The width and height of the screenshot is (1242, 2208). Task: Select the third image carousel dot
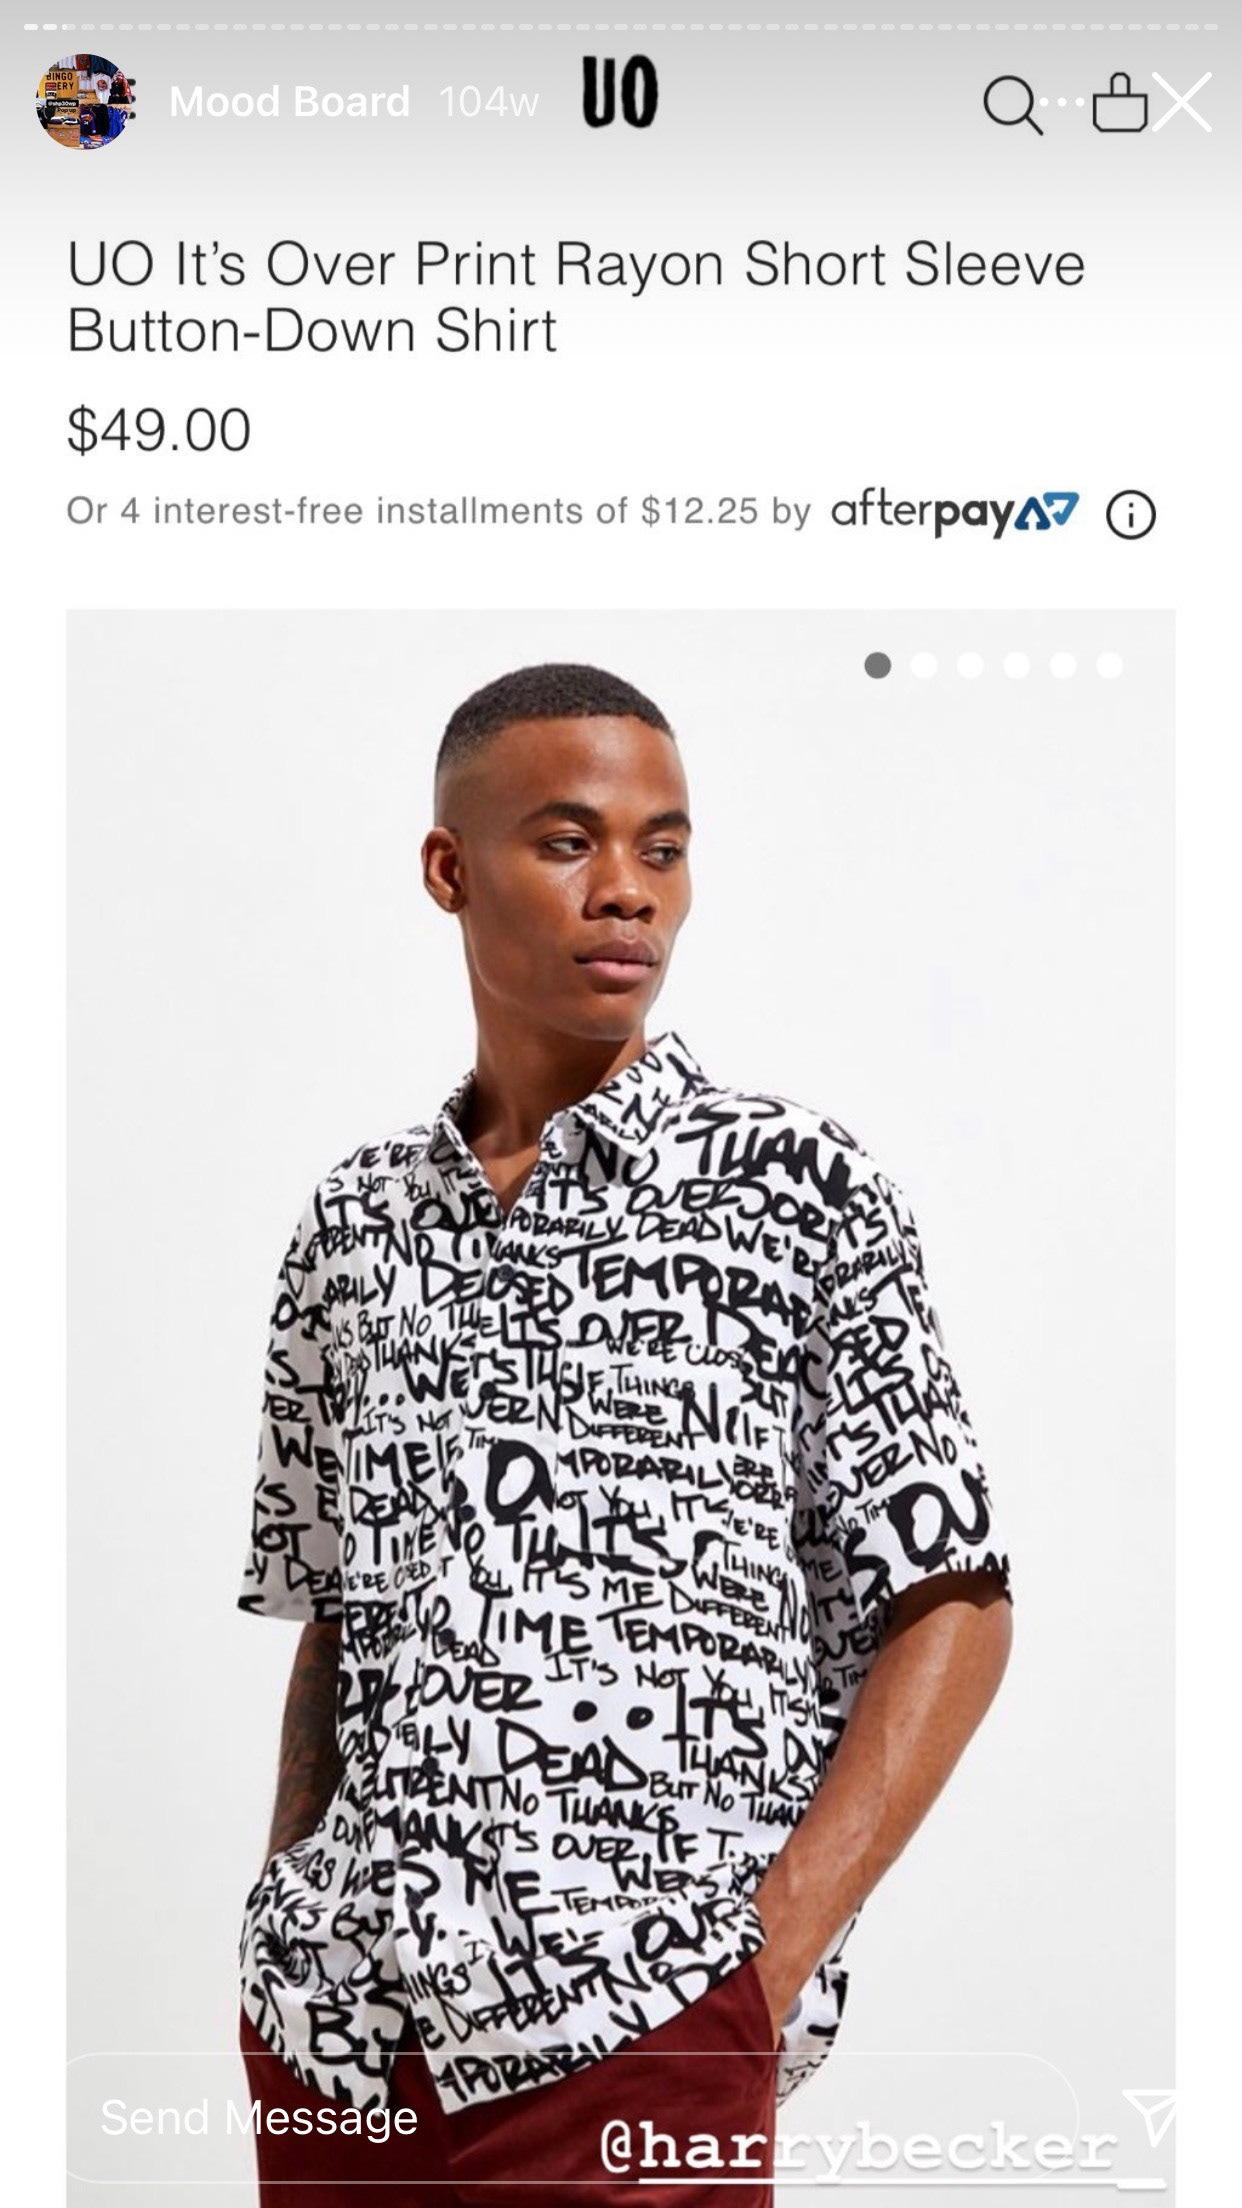coord(970,666)
